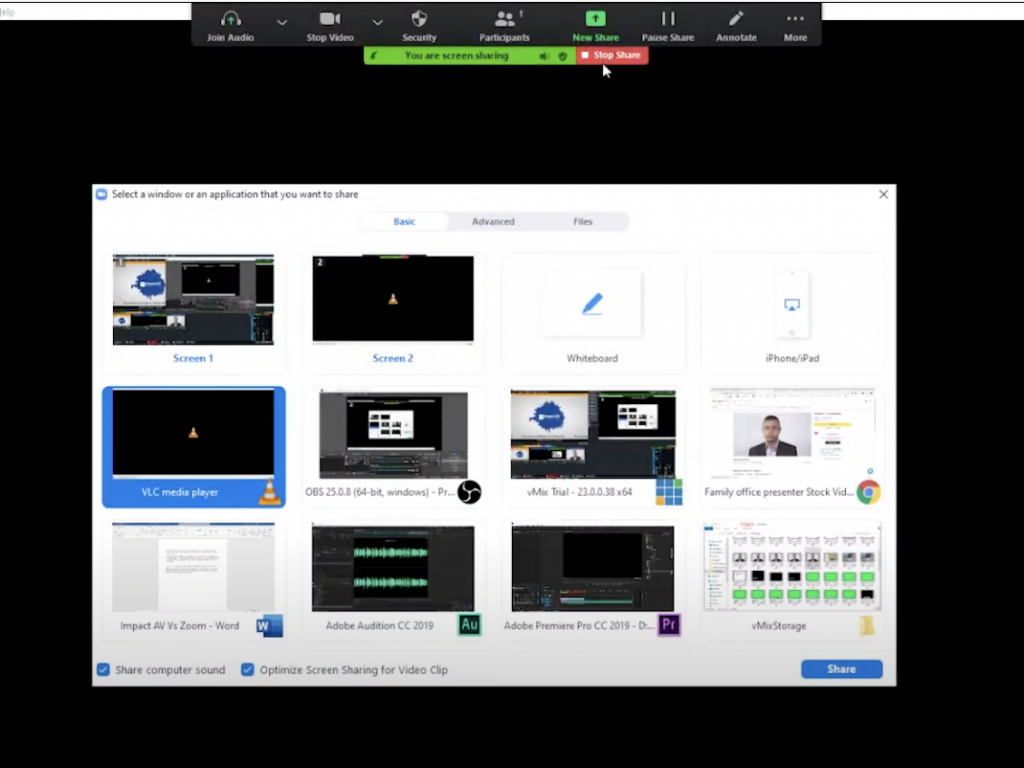Image resolution: width=1024 pixels, height=768 pixels.
Task: Click the Join Audio headphone icon
Action: point(231,19)
